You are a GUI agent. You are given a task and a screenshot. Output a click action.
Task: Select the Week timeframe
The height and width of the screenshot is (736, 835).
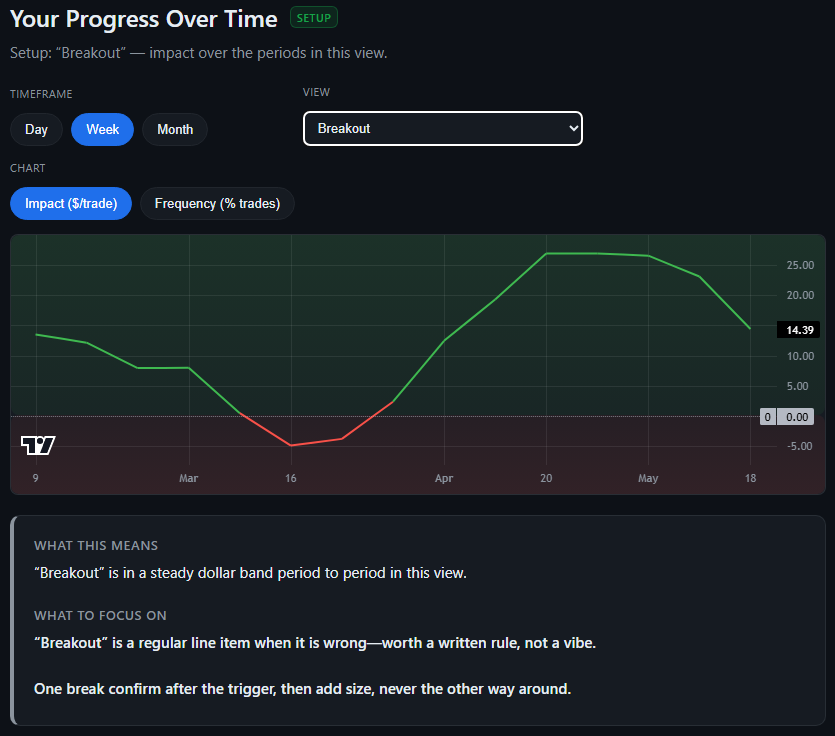click(x=102, y=129)
